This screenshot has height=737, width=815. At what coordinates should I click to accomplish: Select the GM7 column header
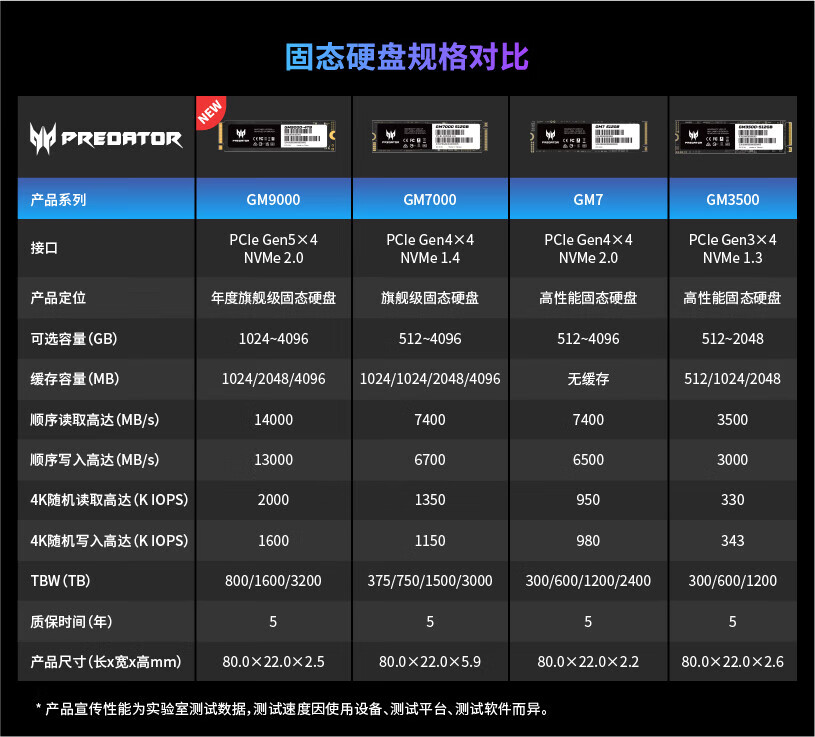[x=588, y=199]
